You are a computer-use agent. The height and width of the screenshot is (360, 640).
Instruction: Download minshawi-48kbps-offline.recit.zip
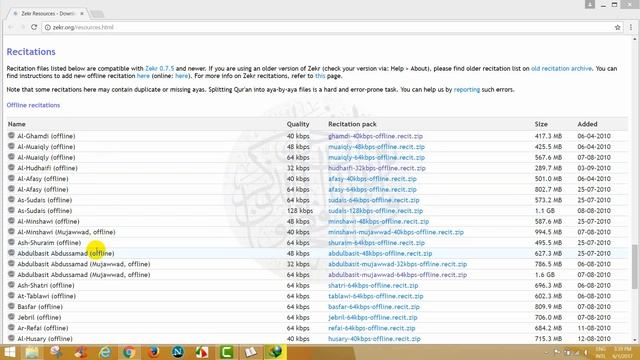378,221
